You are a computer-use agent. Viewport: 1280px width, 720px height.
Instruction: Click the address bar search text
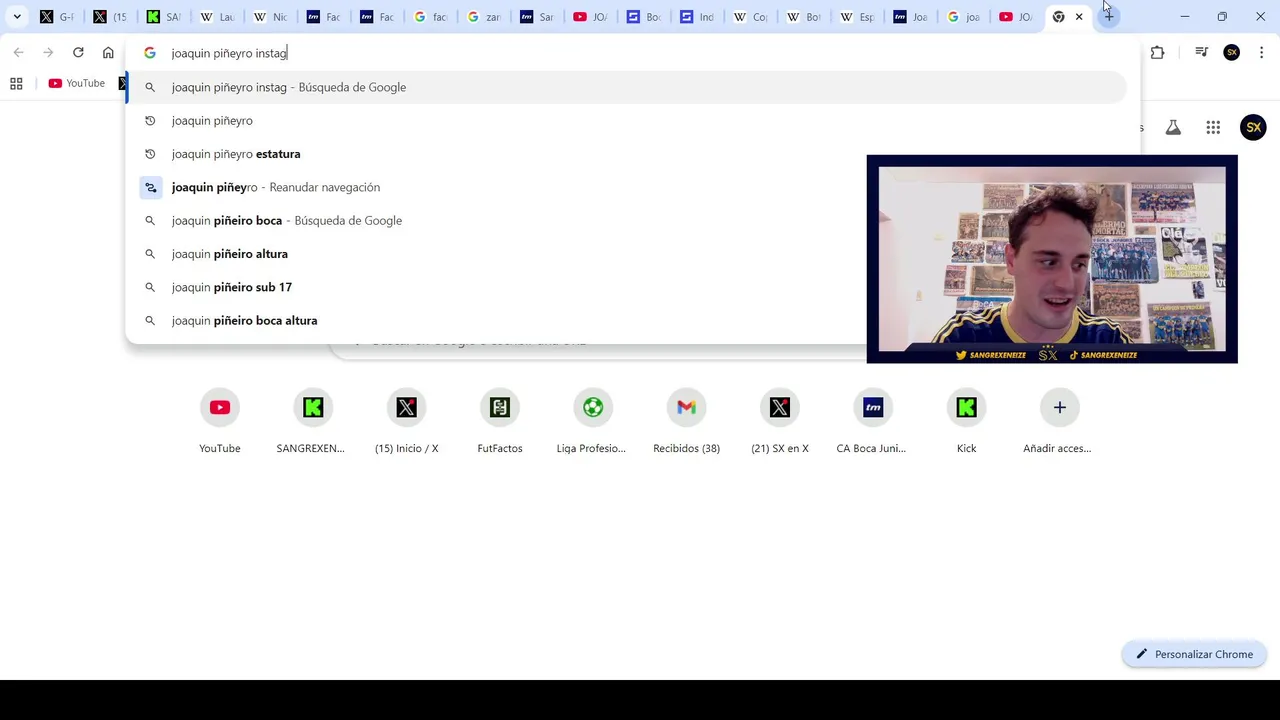(x=229, y=53)
